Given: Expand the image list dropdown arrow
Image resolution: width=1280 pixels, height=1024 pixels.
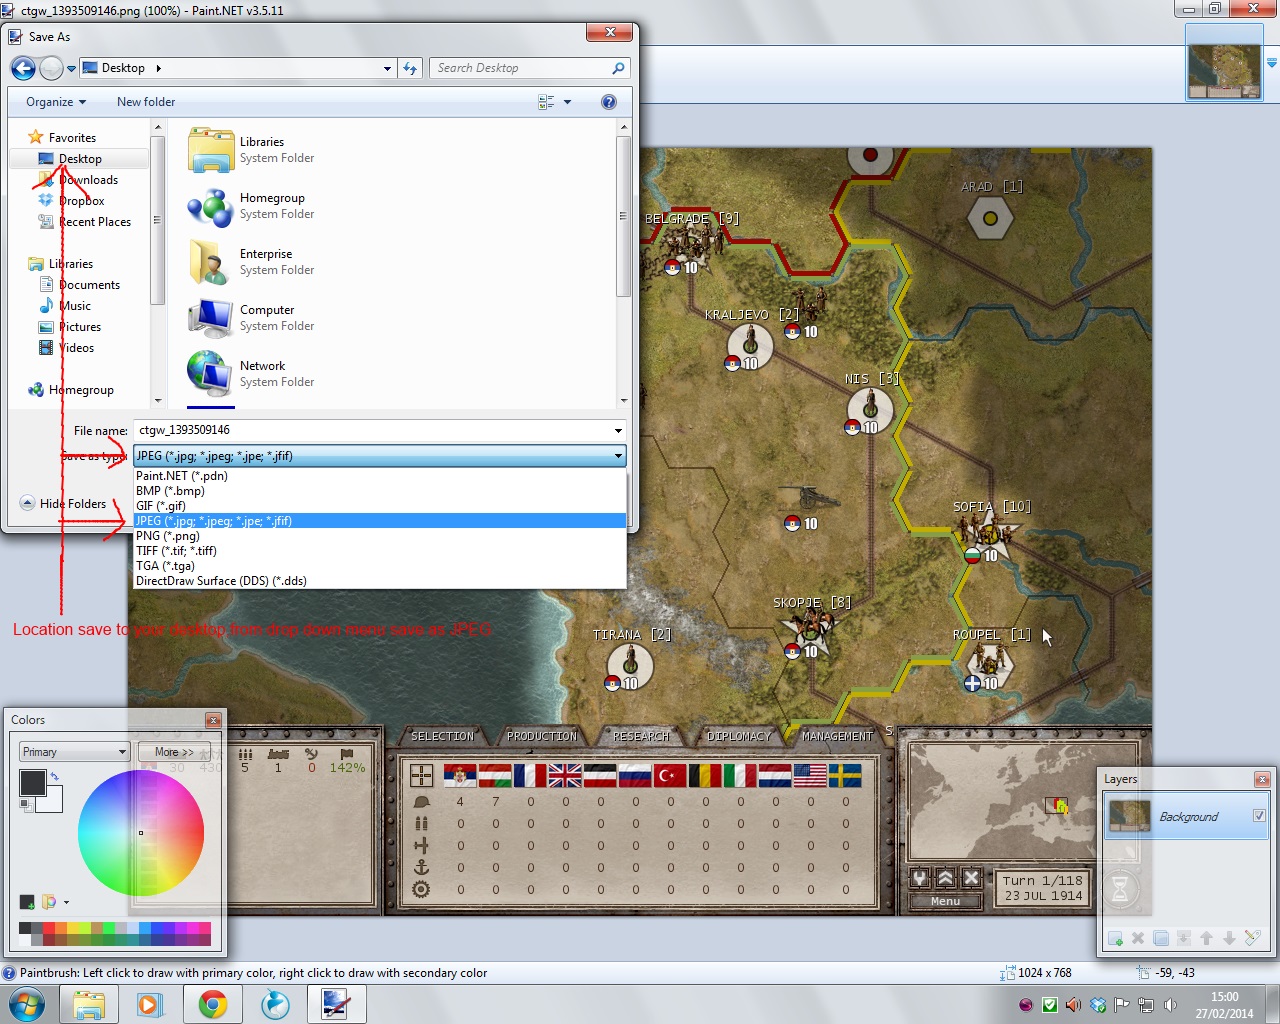Looking at the screenshot, I should click(1272, 62).
